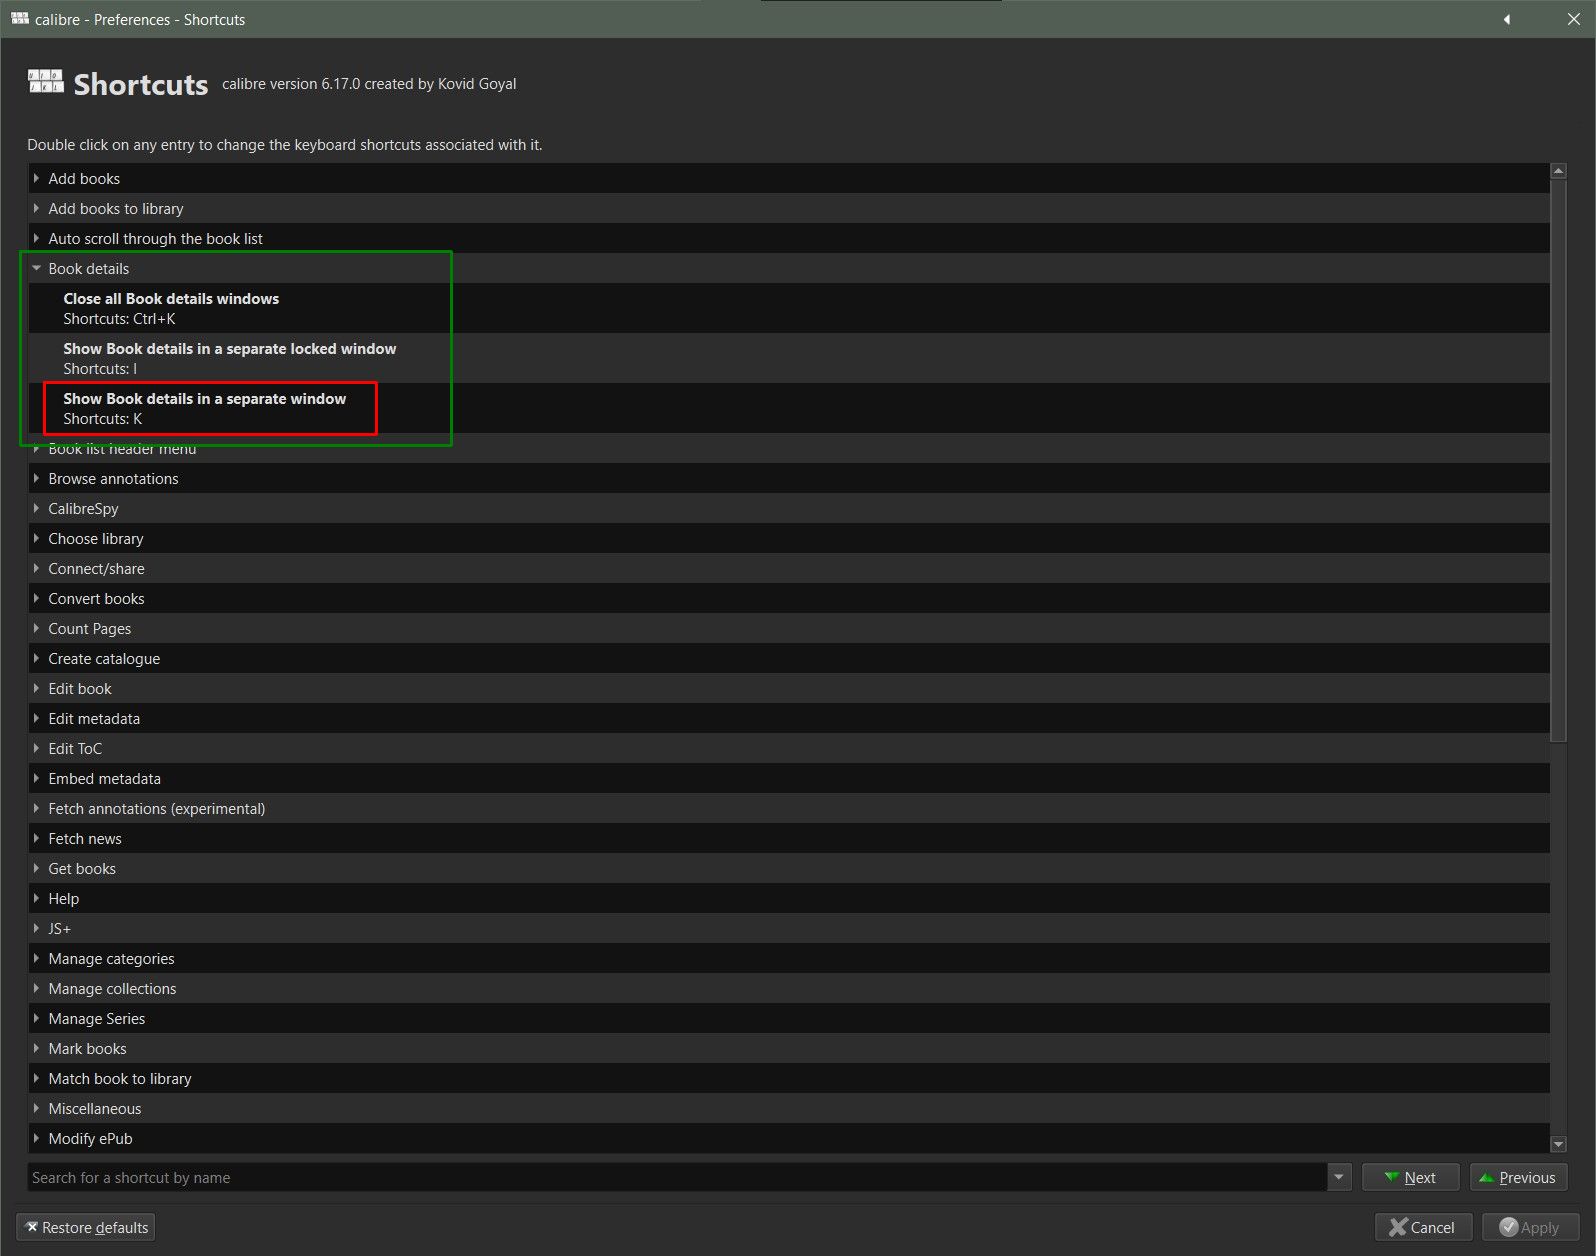Screen dimensions: 1596x1256
Task: Click the Get books category row
Action: [789, 868]
